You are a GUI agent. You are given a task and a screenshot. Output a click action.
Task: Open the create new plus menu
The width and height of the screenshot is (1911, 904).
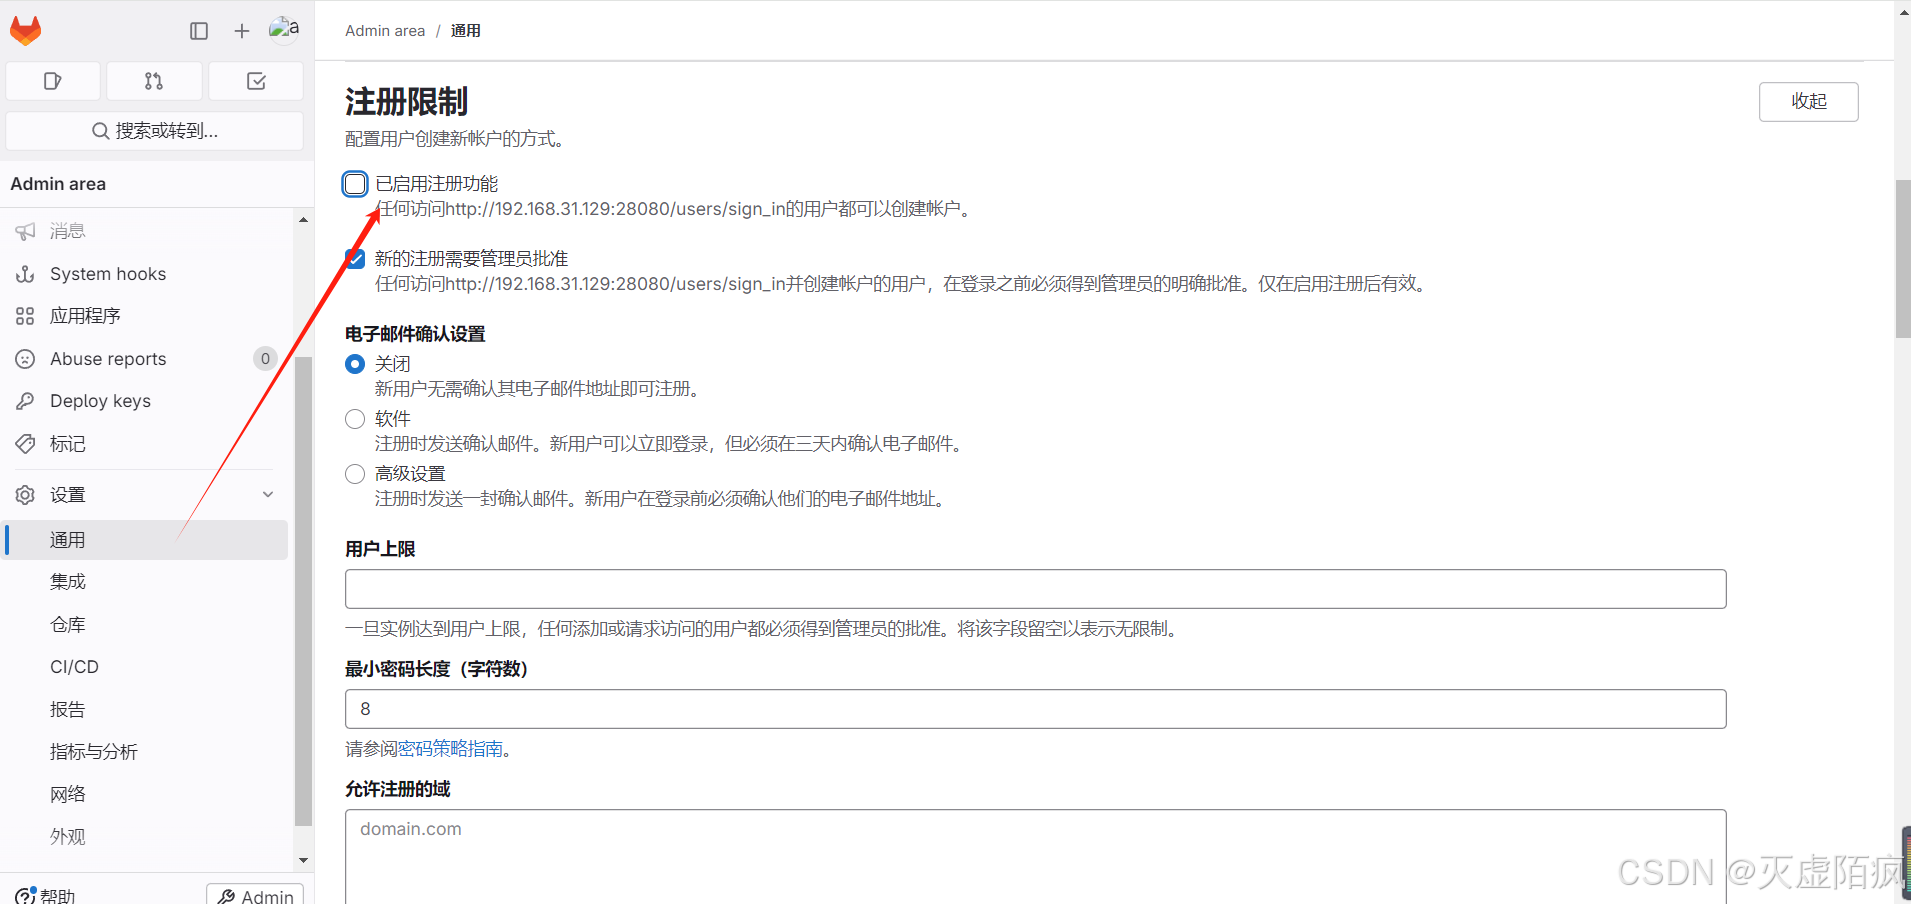tap(242, 31)
